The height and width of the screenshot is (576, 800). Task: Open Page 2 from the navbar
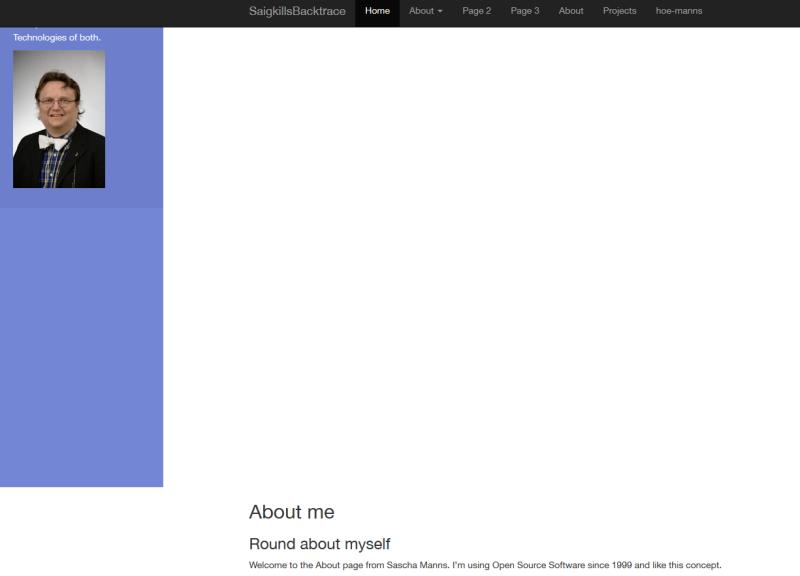coord(476,11)
